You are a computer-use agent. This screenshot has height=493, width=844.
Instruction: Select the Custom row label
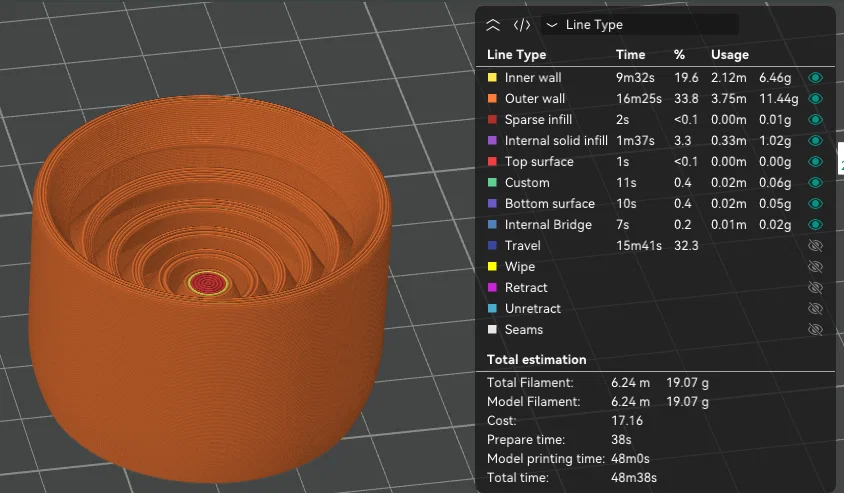[x=527, y=182]
